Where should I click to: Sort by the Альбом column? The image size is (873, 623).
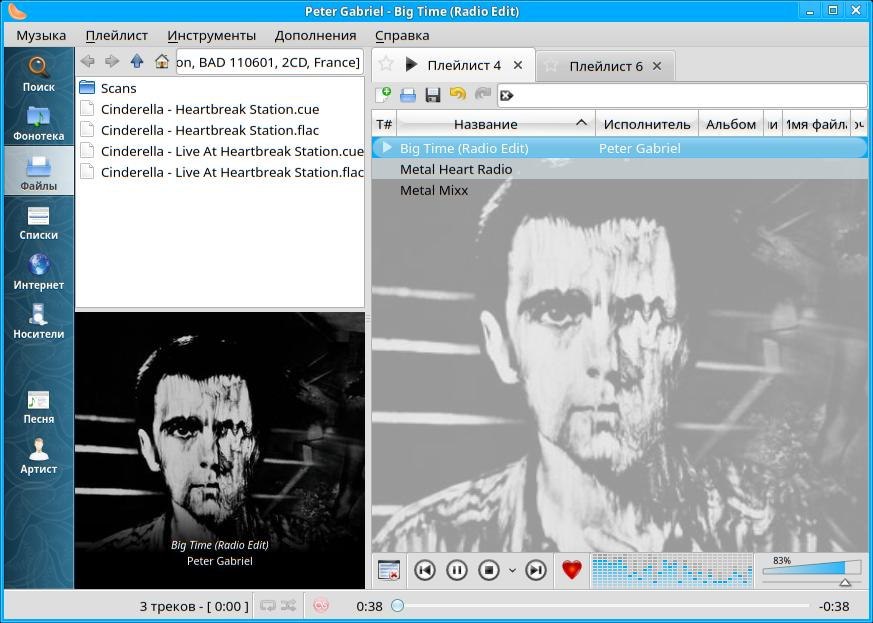pos(730,124)
